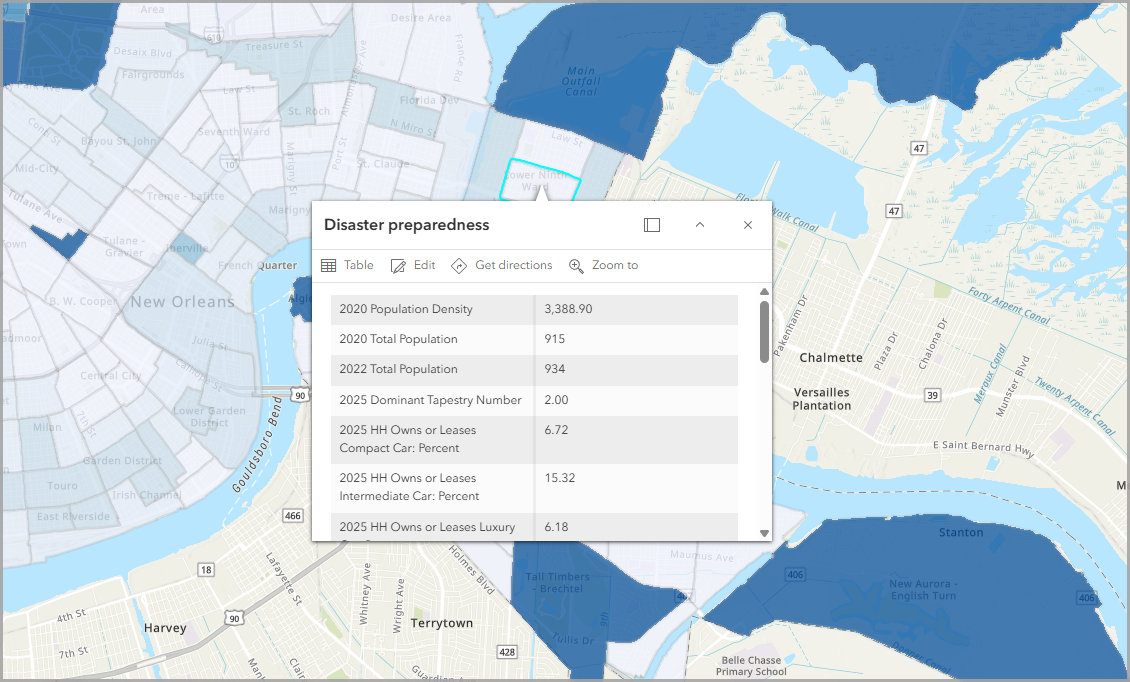Viewport: 1130px width, 682px height.
Task: Click the 2025 Dominant Tapestry Number label
Action: pos(430,400)
